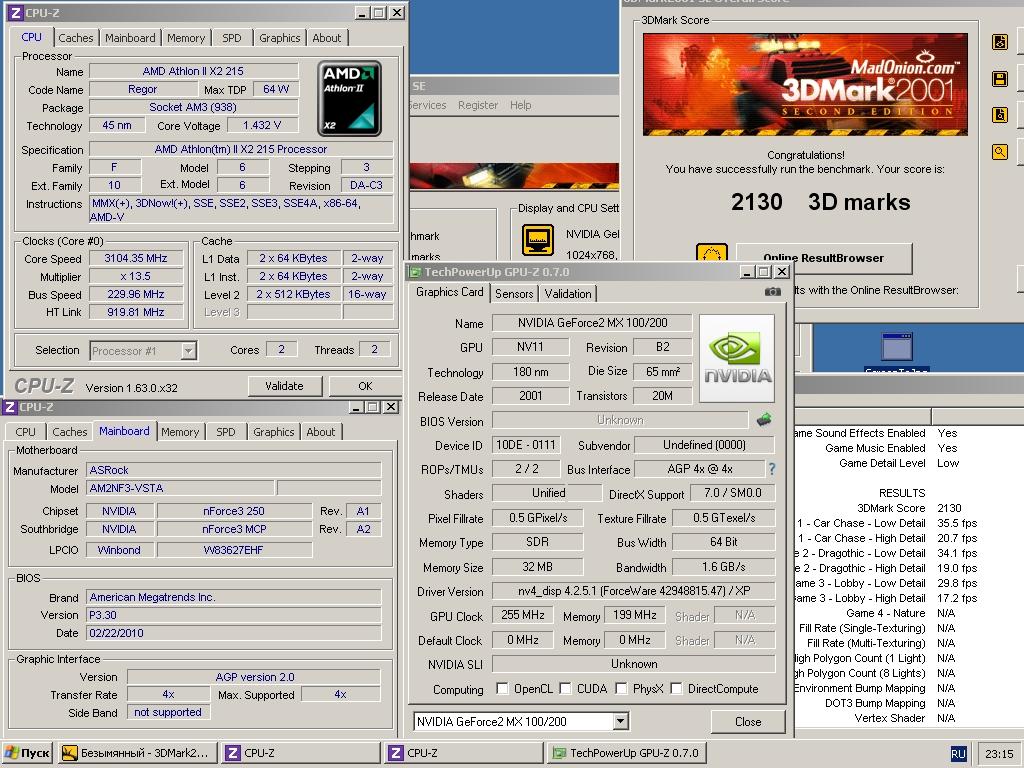
Task: Click the magnifier icon in 3DMark sidebar
Action: tap(999, 152)
